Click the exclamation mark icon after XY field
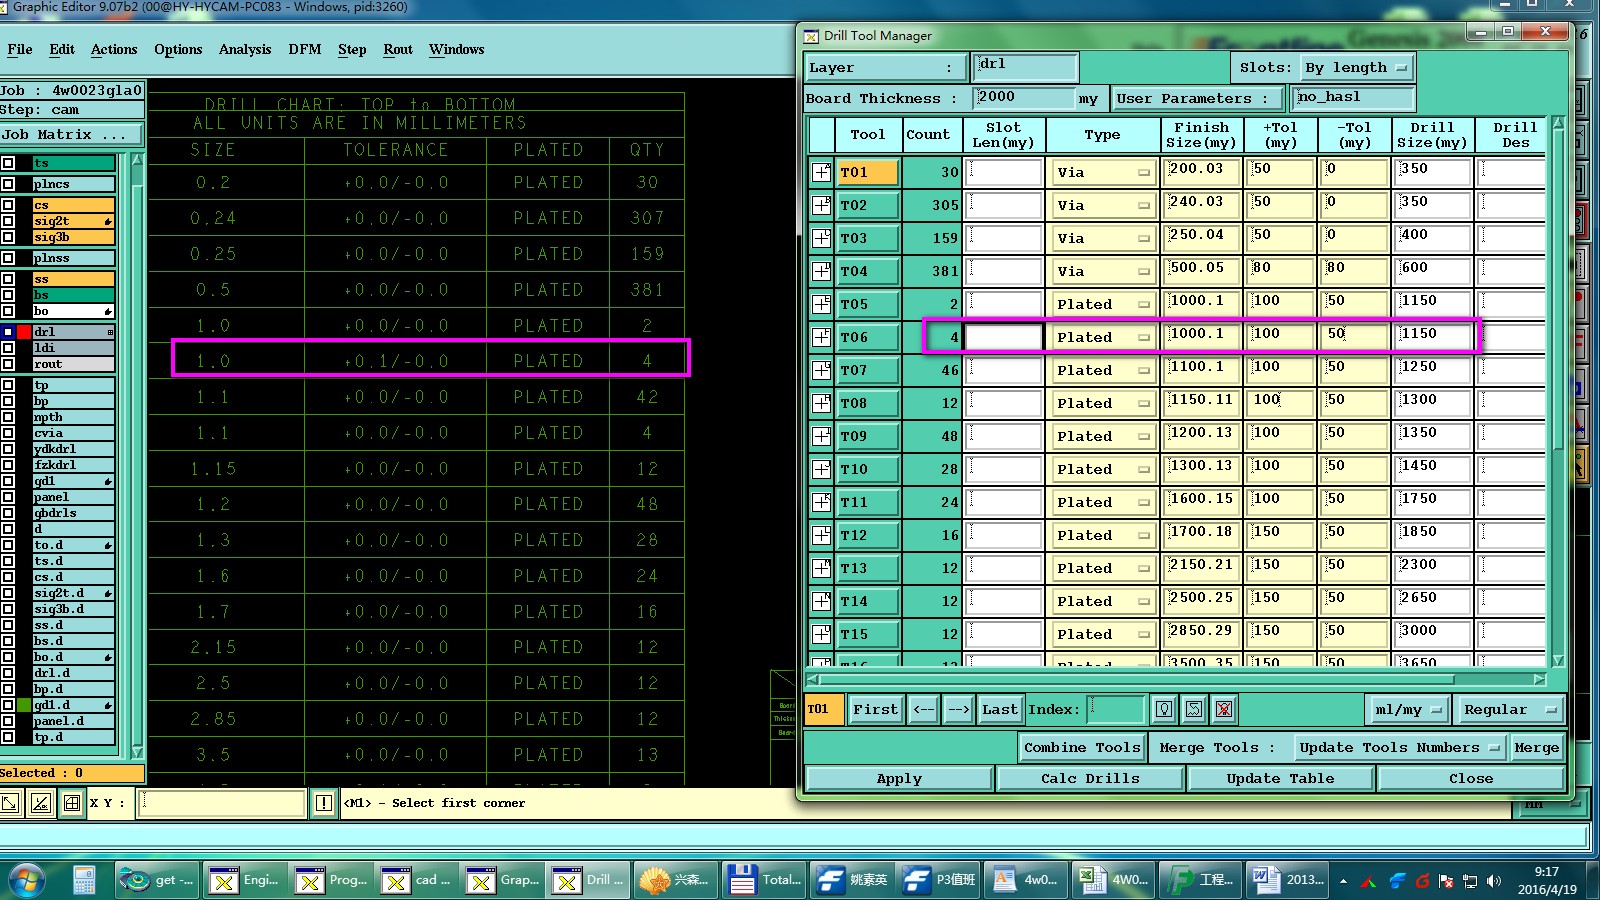The height and width of the screenshot is (900, 1600). (324, 802)
